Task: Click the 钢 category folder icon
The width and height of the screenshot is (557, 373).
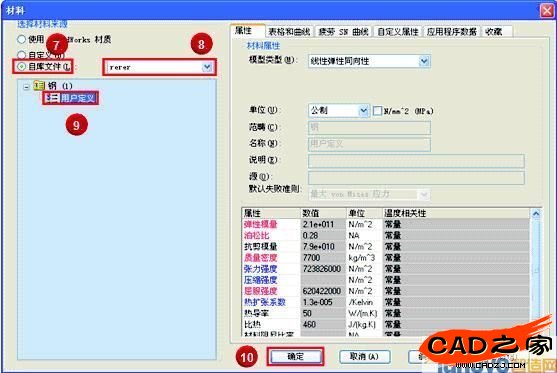Action: point(39,86)
